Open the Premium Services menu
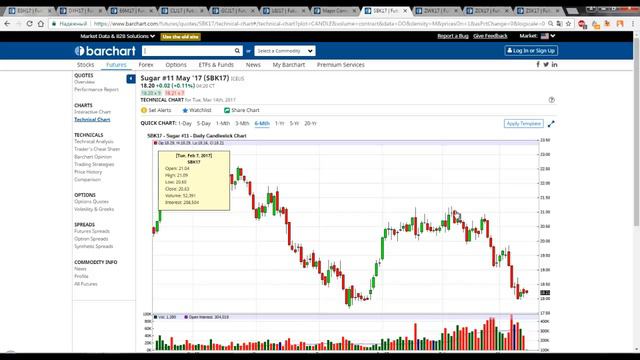Image resolution: width=640 pixels, height=360 pixels. tap(341, 65)
